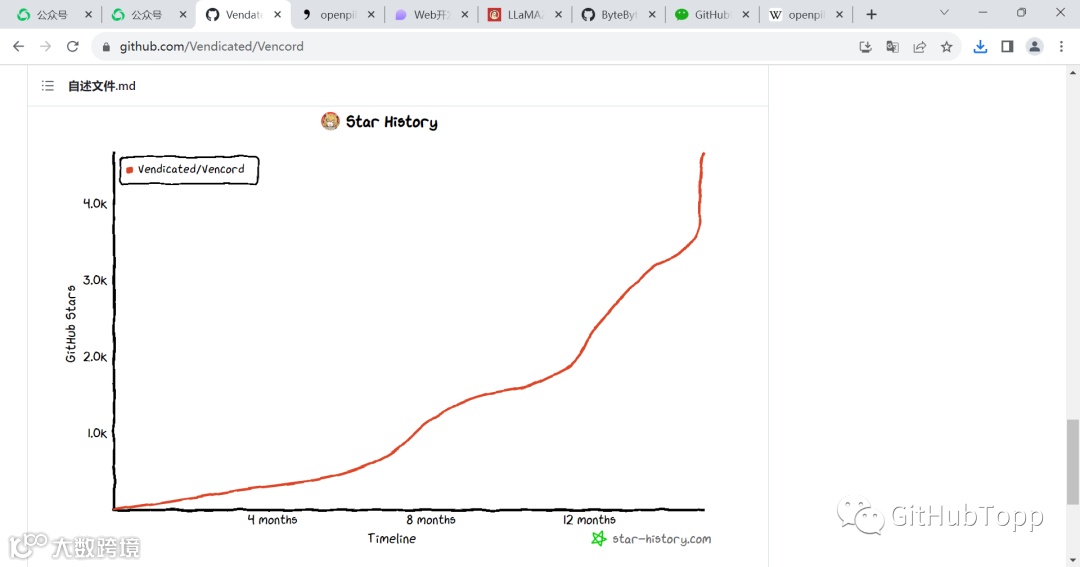
Task: Select the Vendicated Vencord GitHub tab
Action: coord(243,14)
